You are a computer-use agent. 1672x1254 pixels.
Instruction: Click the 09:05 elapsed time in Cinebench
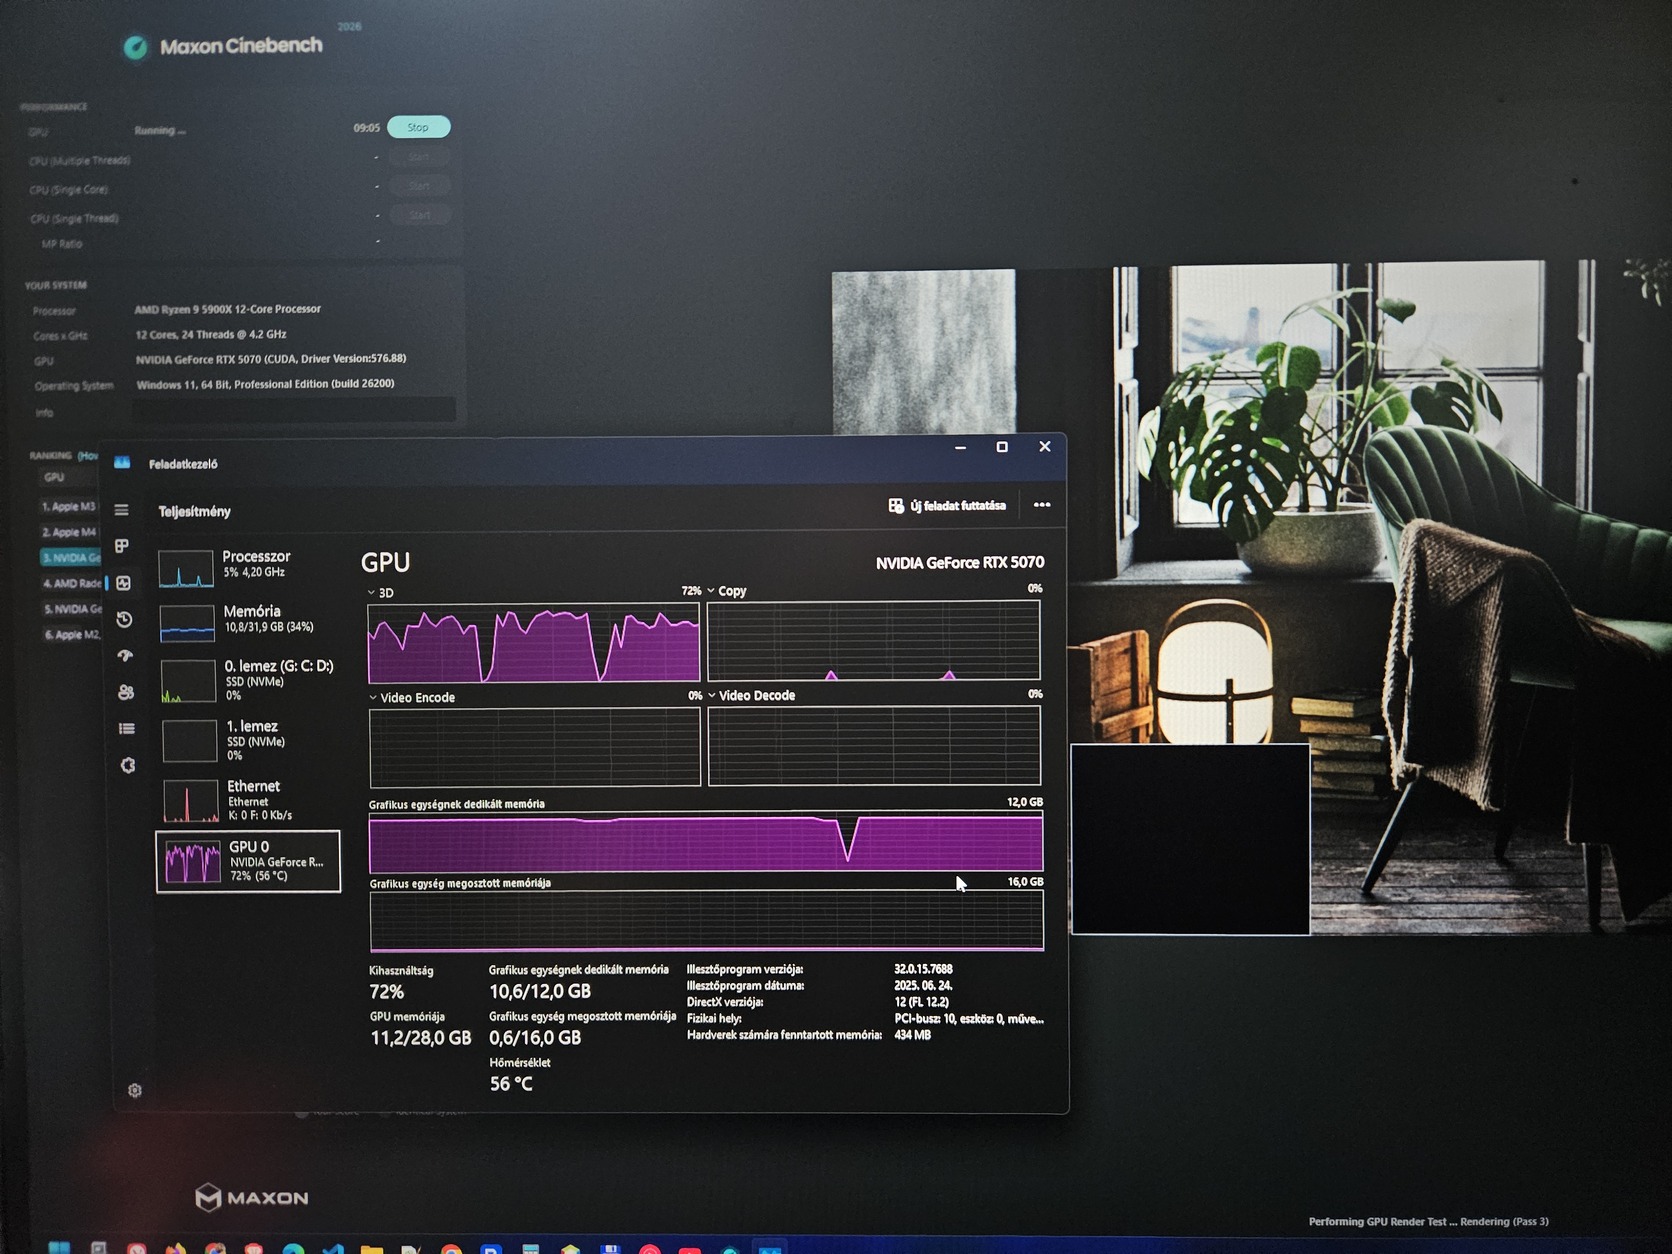(x=366, y=128)
